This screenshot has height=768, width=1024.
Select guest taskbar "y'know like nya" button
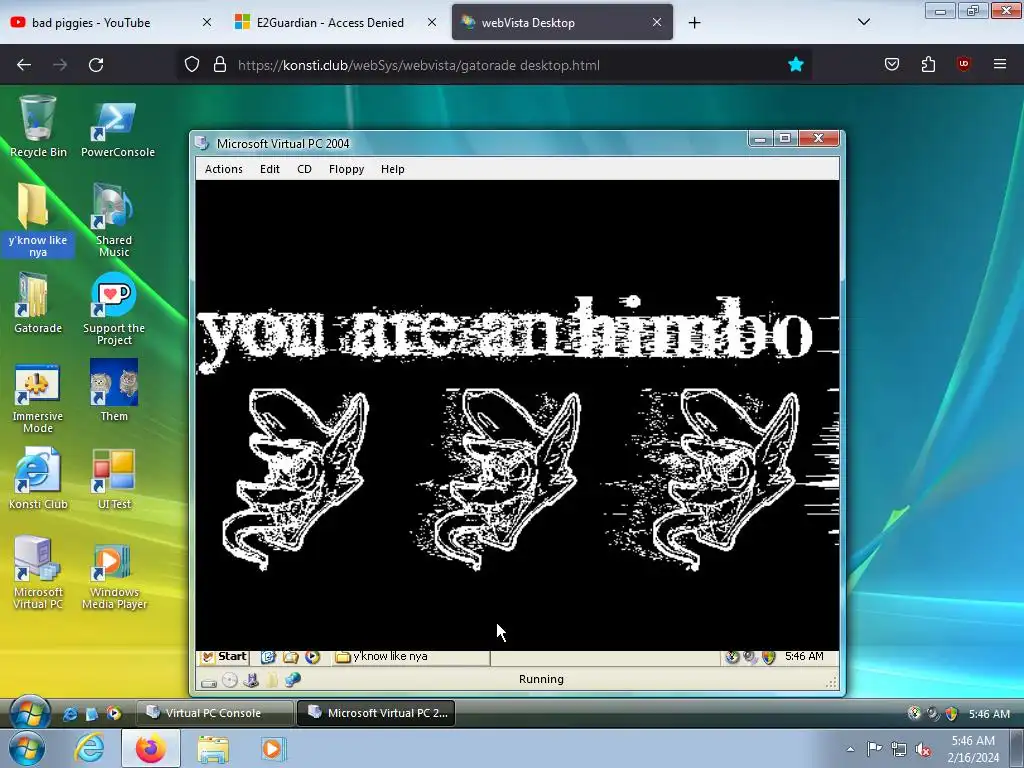[x=410, y=657]
